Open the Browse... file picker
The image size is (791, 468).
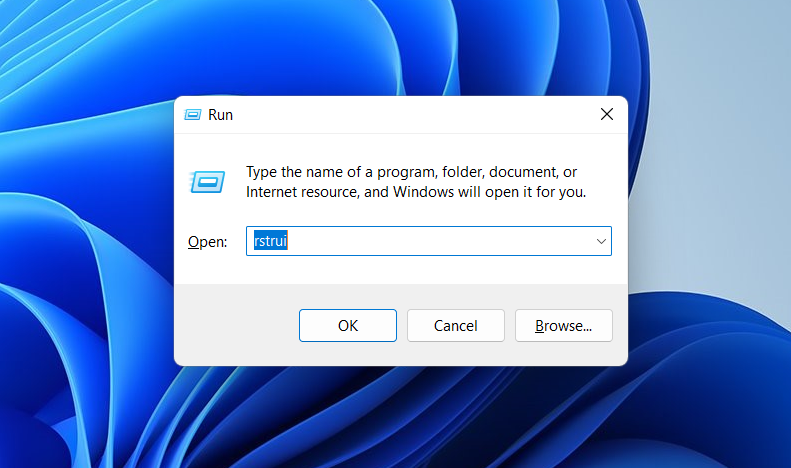coord(563,325)
